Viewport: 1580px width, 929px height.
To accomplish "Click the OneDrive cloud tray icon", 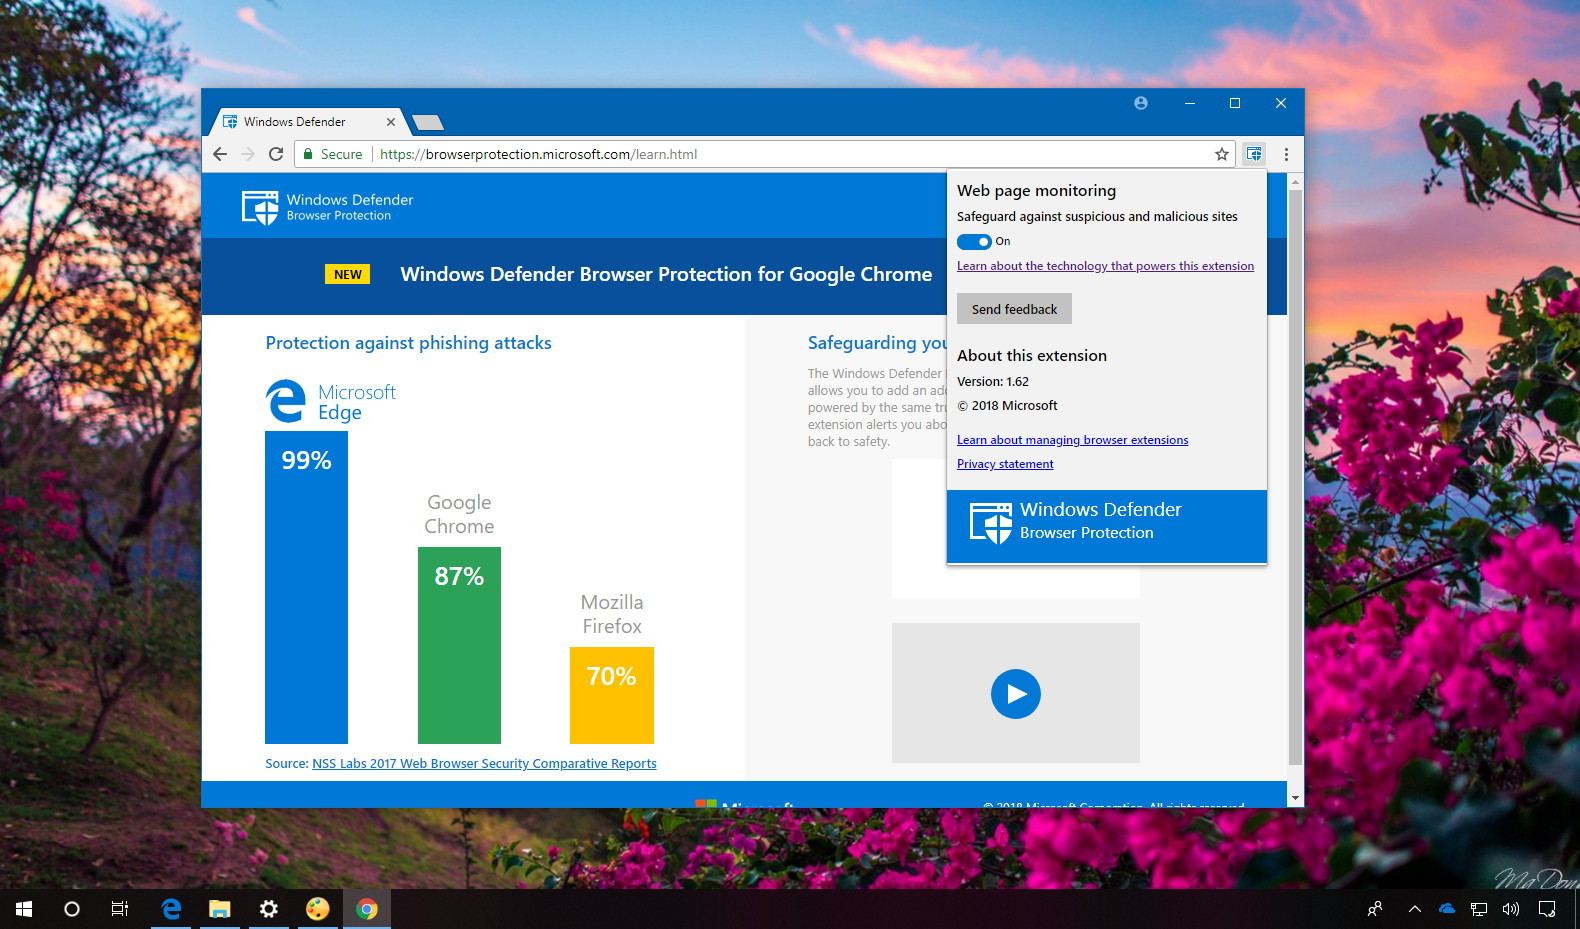I will (1446, 909).
